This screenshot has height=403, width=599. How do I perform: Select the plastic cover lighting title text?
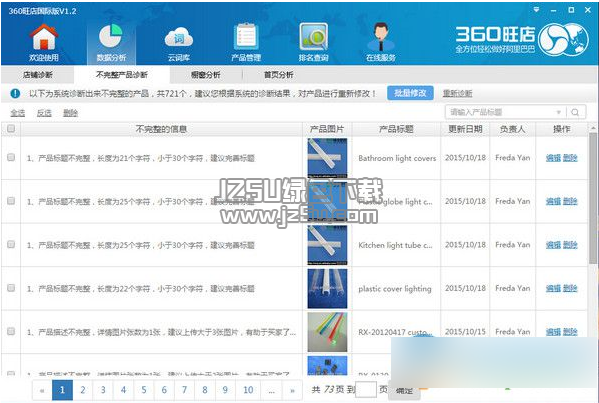(395, 289)
